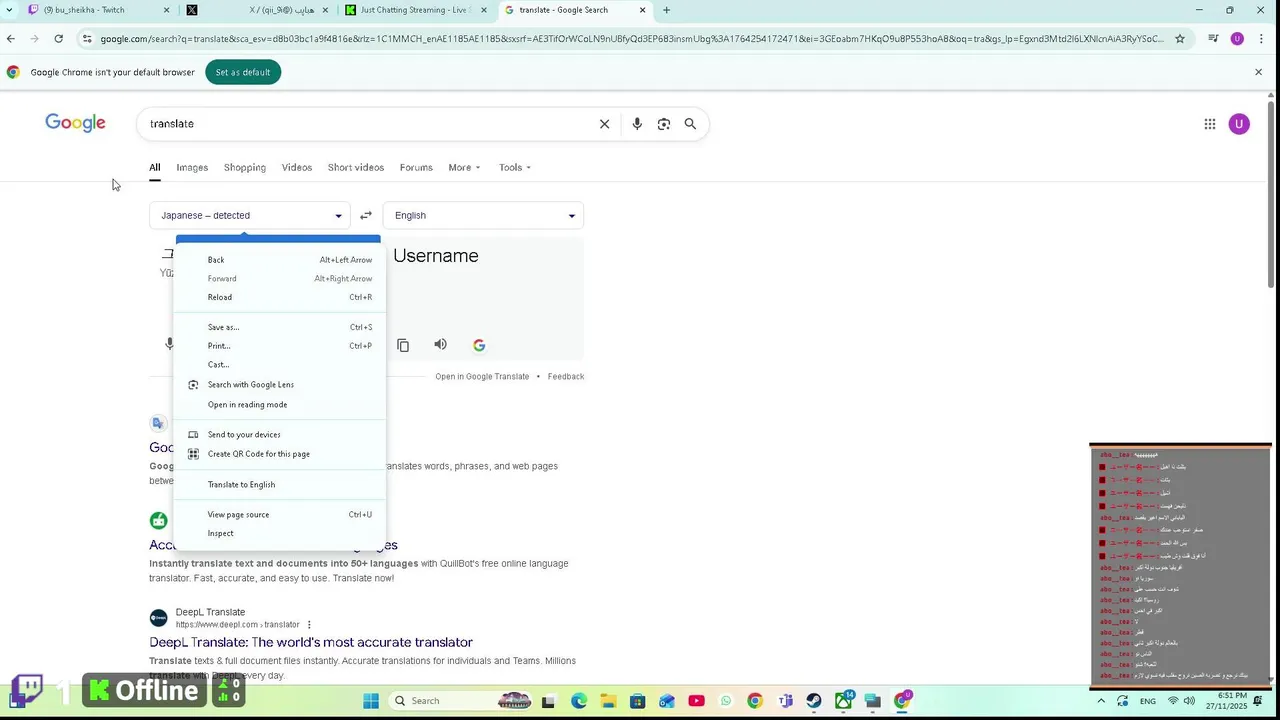Open DeepL result options three-dot menu
Image resolution: width=1280 pixels, height=720 pixels.
tap(309, 625)
